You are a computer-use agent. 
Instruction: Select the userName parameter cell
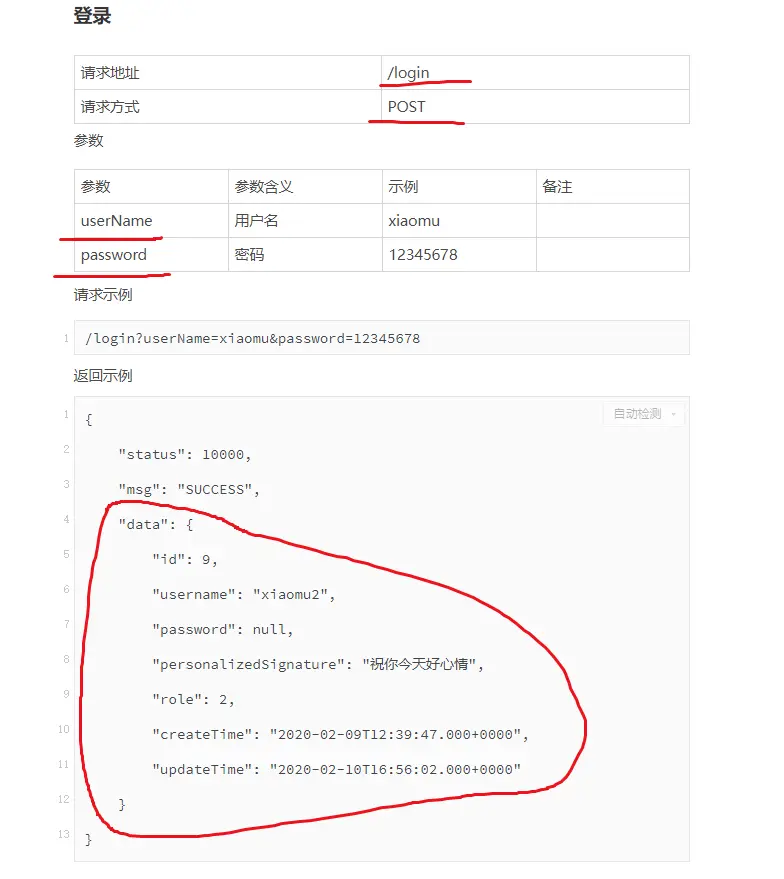click(x=151, y=221)
